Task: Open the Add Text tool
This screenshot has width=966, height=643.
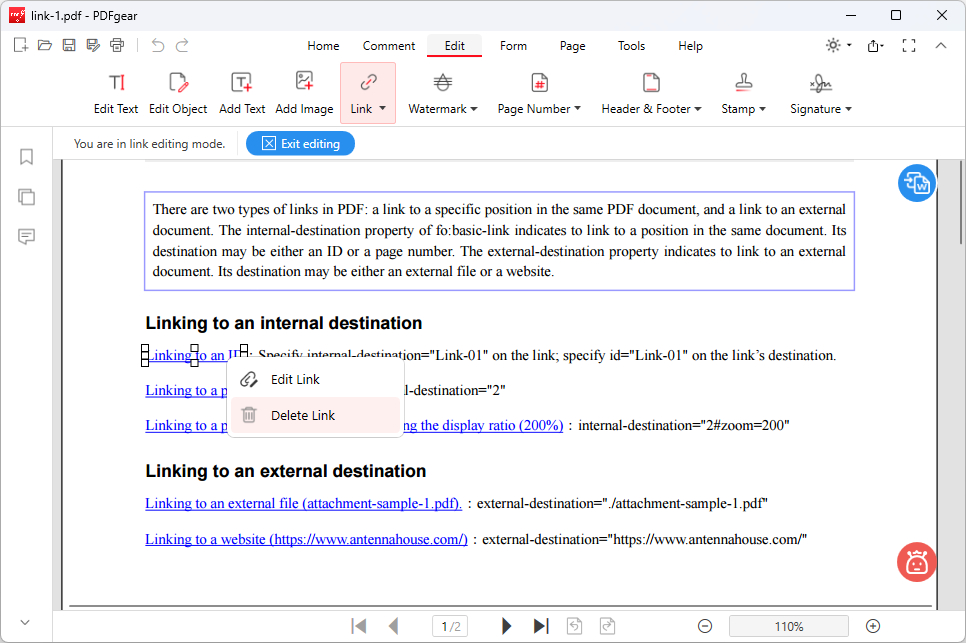Action: 241,93
